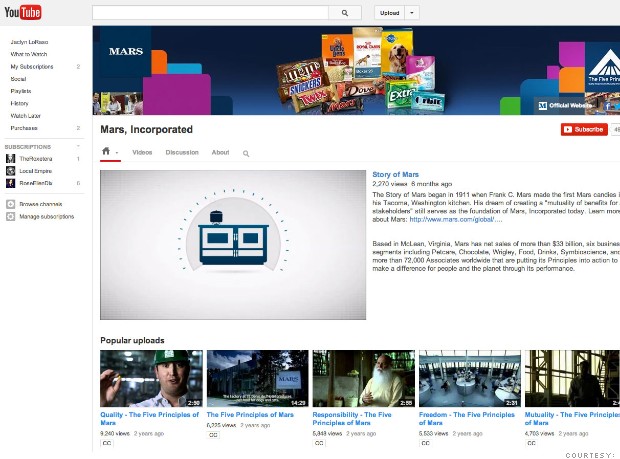620x459 pixels.
Task: Switch to the Videos tab
Action: (142, 153)
